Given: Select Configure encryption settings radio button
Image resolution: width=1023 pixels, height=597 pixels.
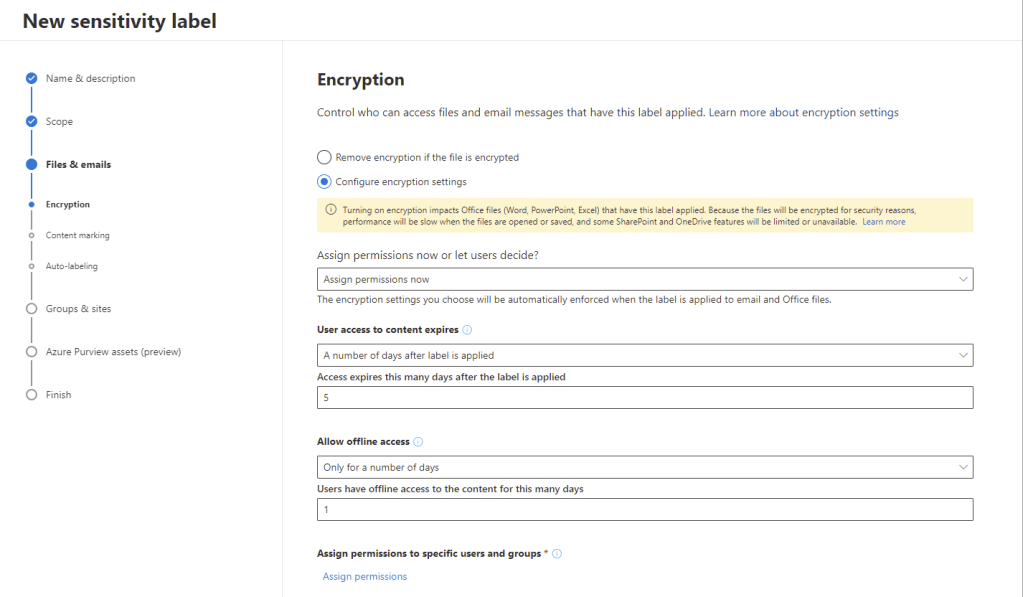Looking at the screenshot, I should pyautogui.click(x=324, y=182).
